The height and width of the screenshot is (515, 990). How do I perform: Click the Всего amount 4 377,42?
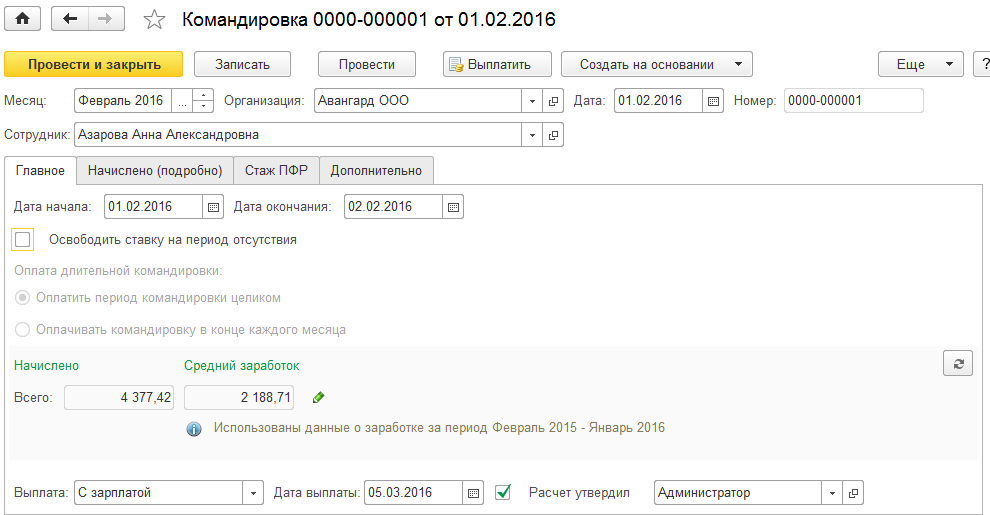[x=119, y=398]
